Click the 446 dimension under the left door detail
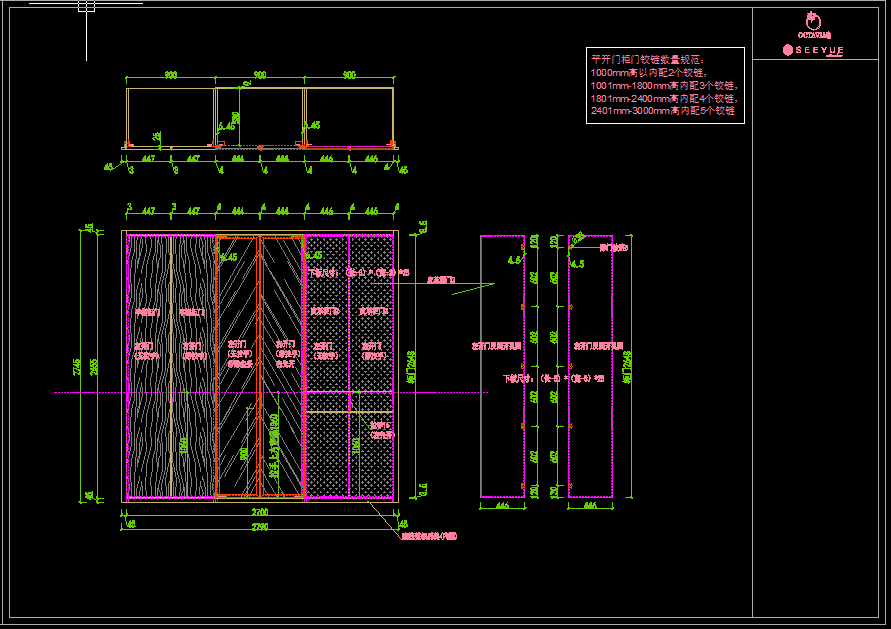The width and height of the screenshot is (891, 629). [502, 507]
